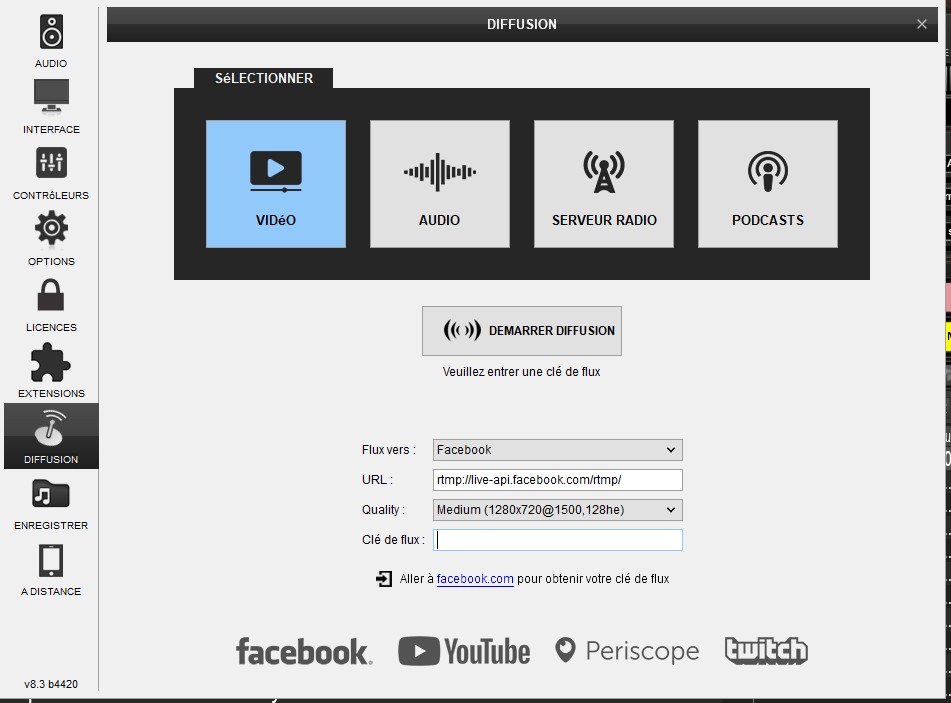Open the Quality Medium dropdown

[x=558, y=510]
